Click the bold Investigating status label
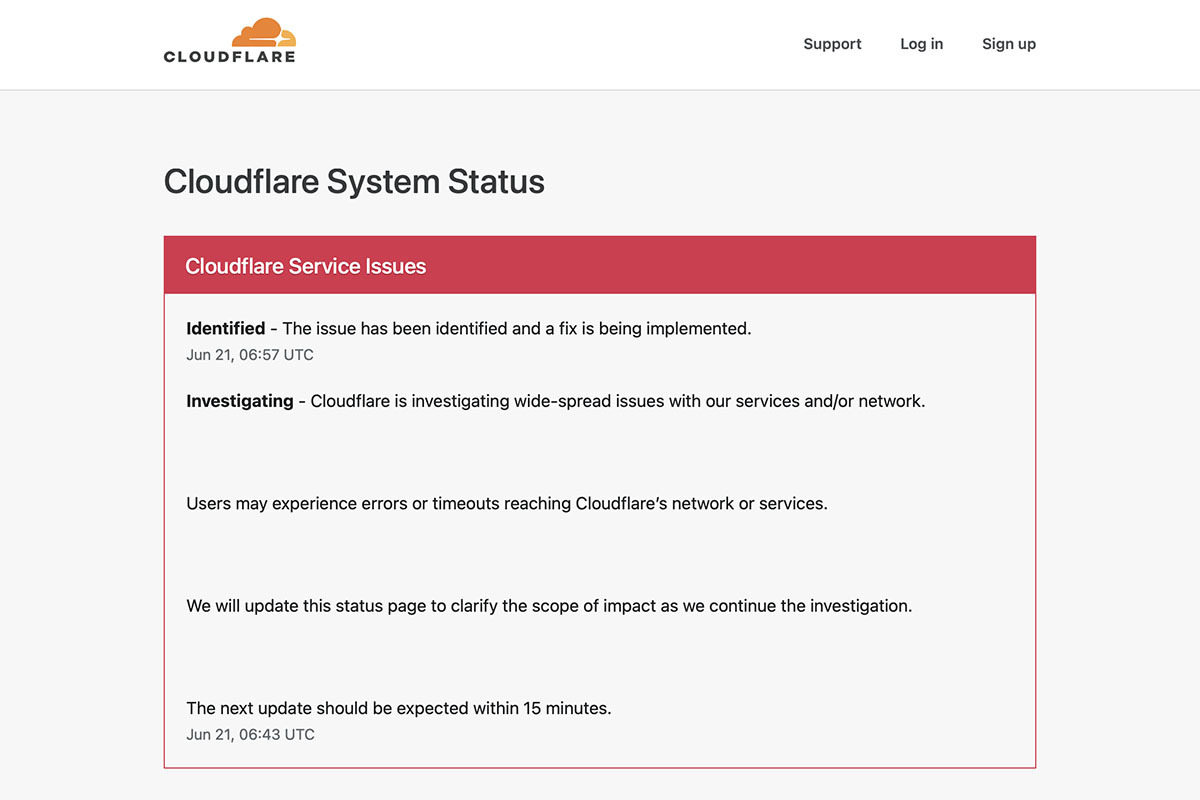The width and height of the screenshot is (1200, 800). click(x=240, y=401)
